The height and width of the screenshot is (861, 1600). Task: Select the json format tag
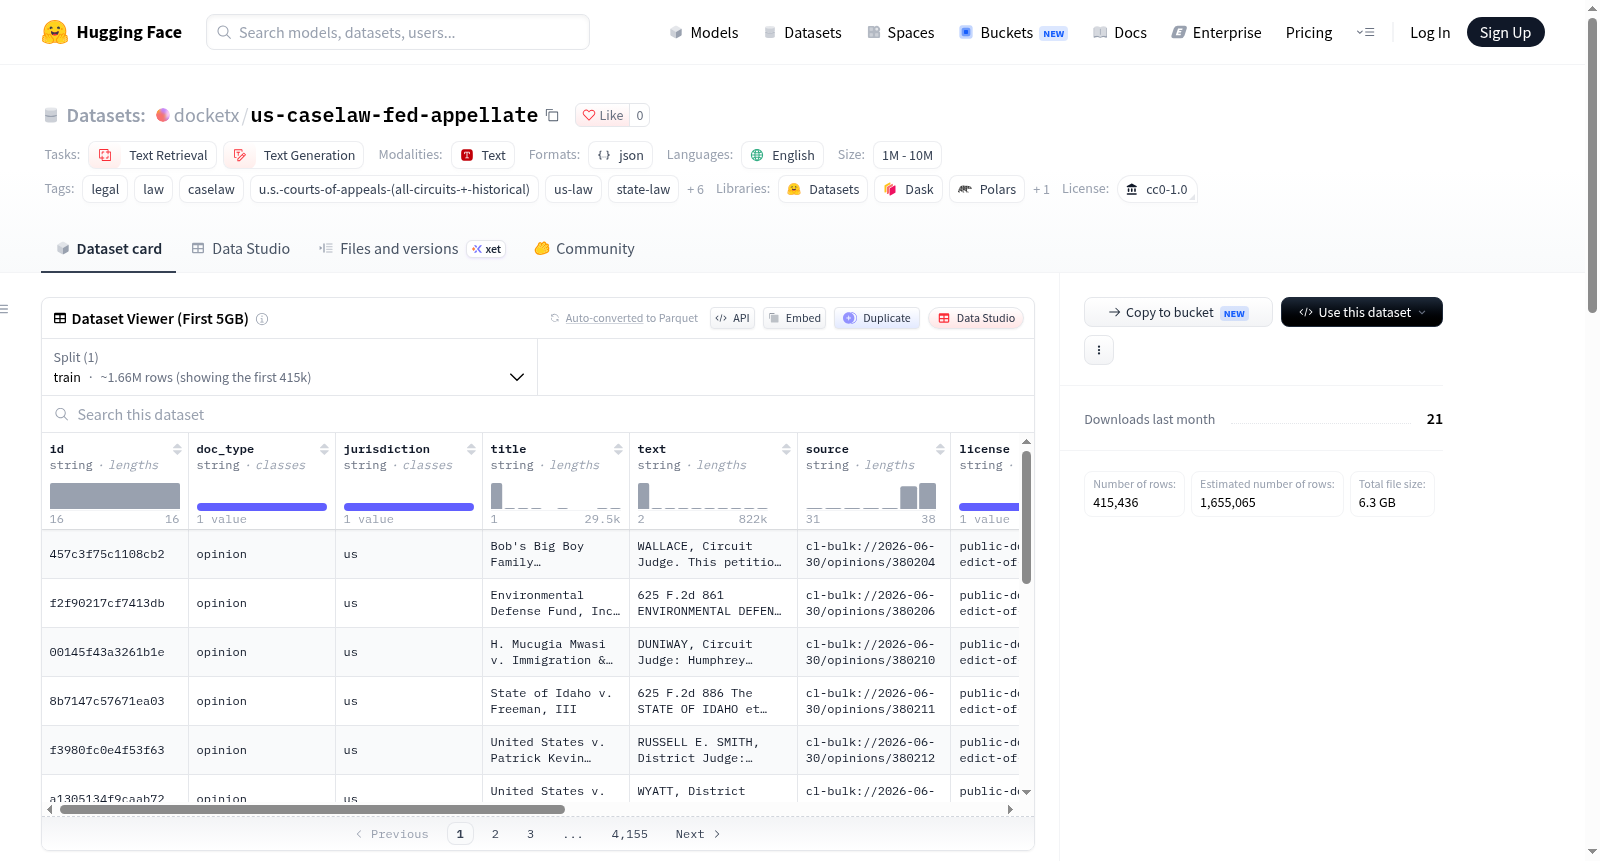click(x=621, y=155)
